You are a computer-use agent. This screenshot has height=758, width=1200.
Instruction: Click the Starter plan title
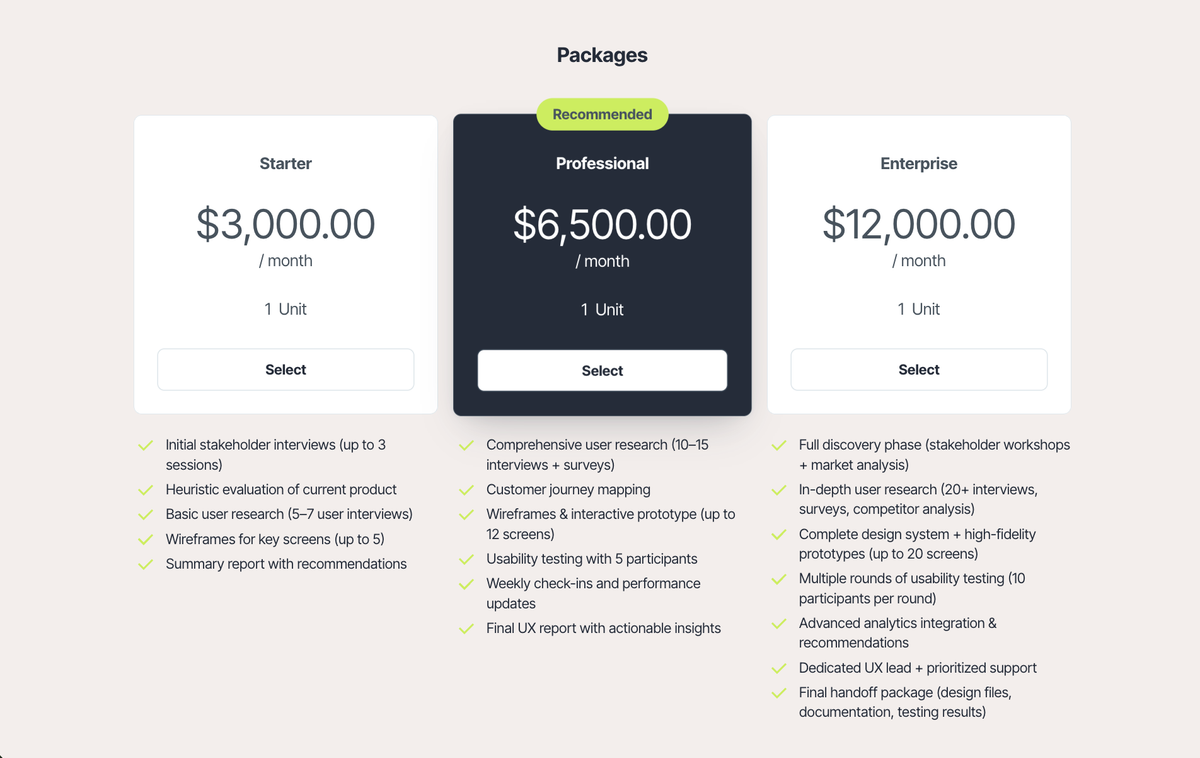(x=285, y=163)
